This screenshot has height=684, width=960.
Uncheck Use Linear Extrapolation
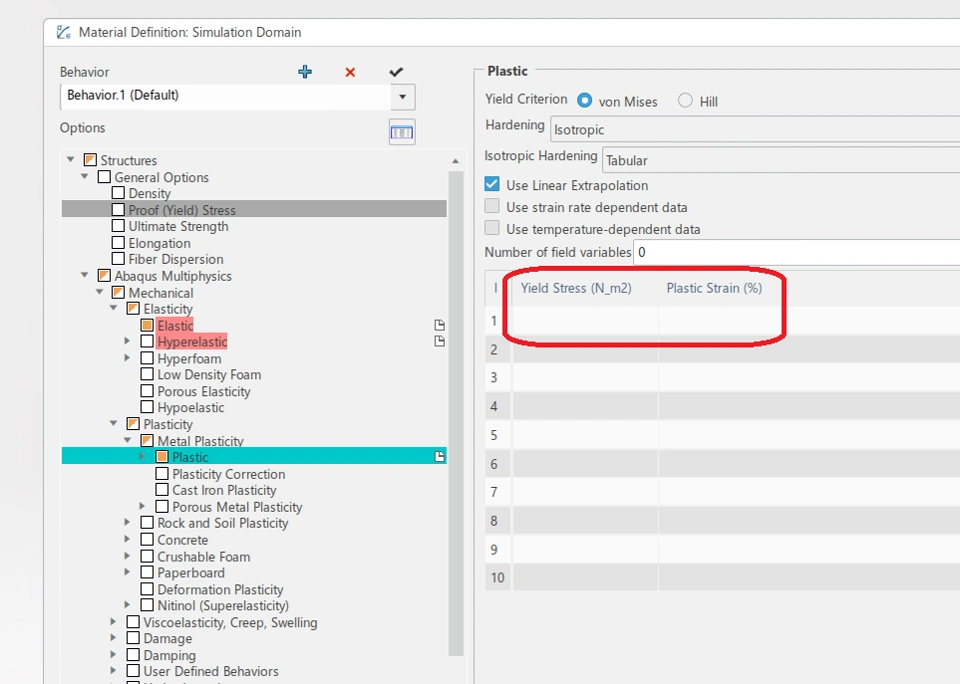(492, 184)
